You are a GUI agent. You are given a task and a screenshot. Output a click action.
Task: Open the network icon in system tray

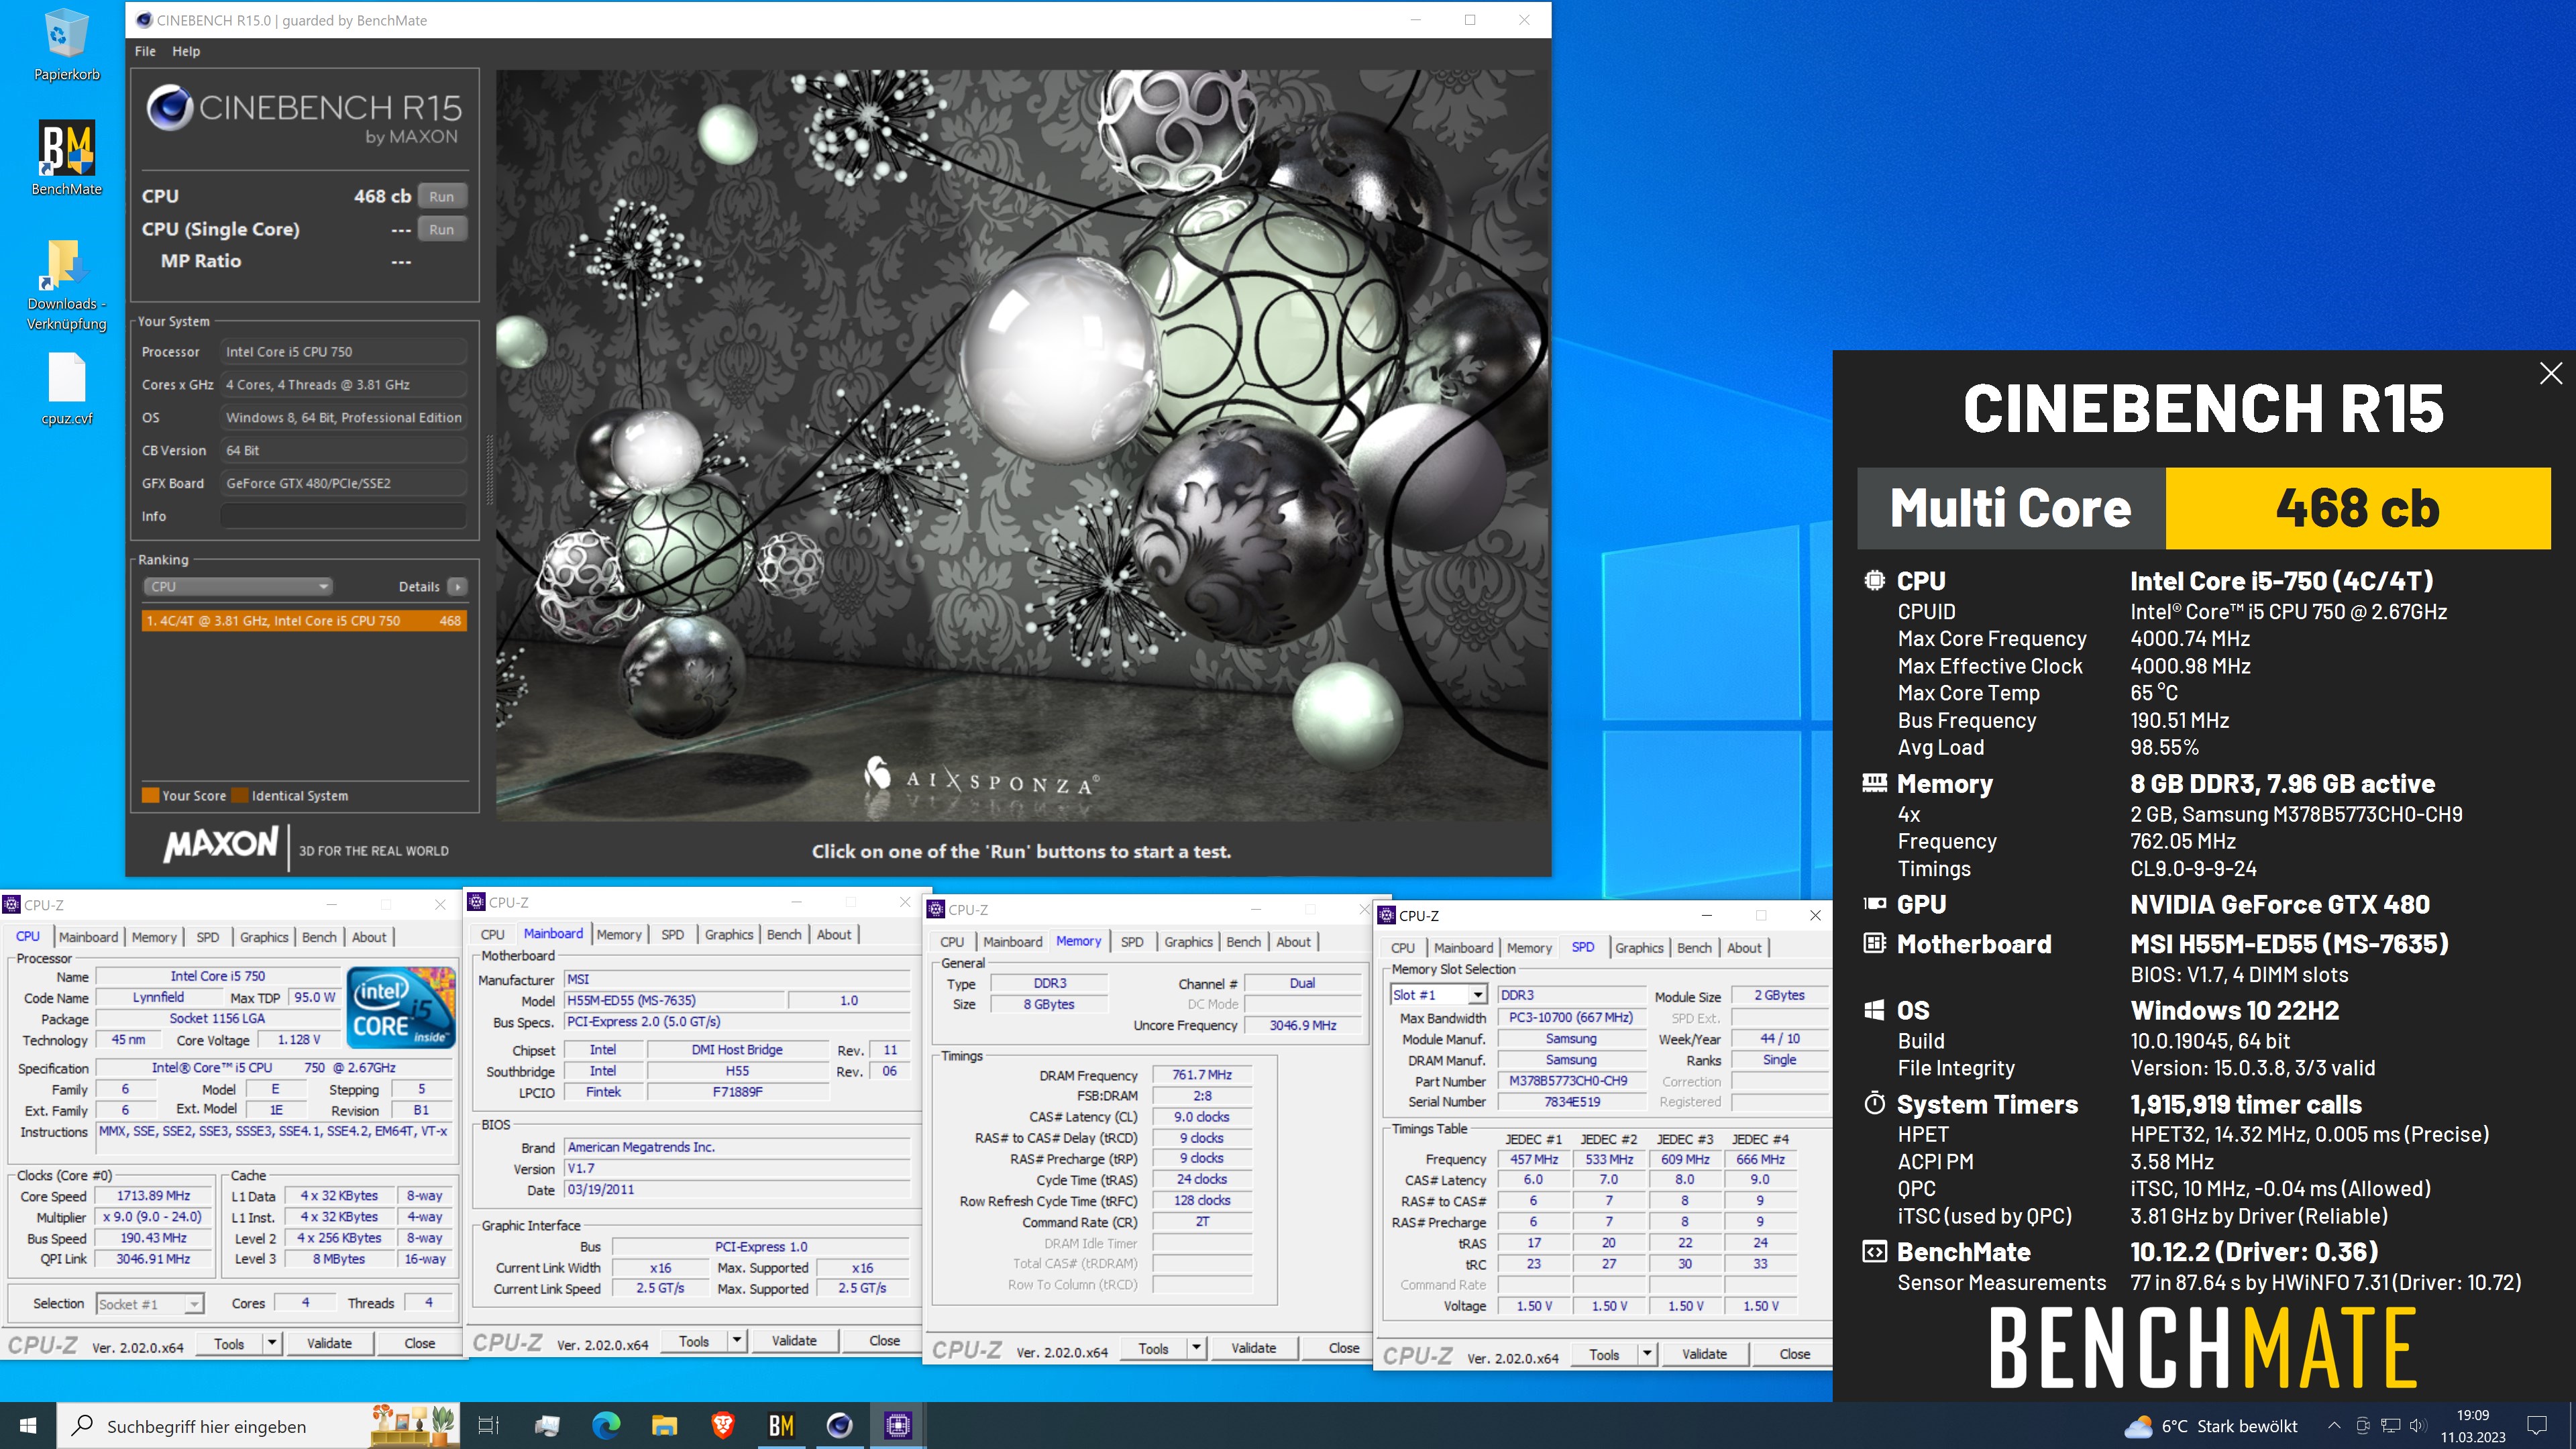click(x=2390, y=1426)
